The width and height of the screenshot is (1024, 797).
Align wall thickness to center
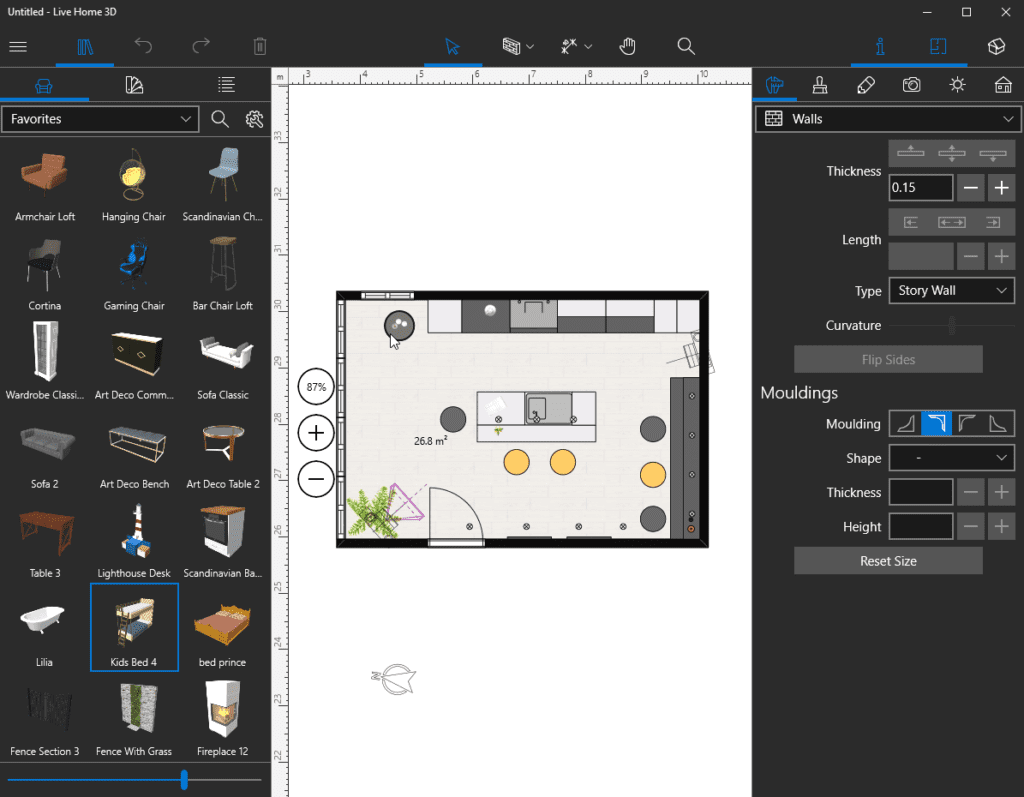[952, 154]
